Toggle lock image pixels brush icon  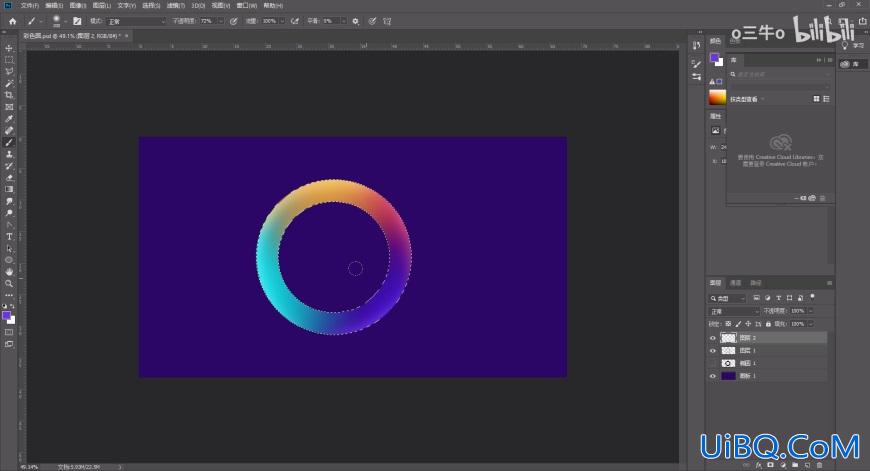coord(738,324)
